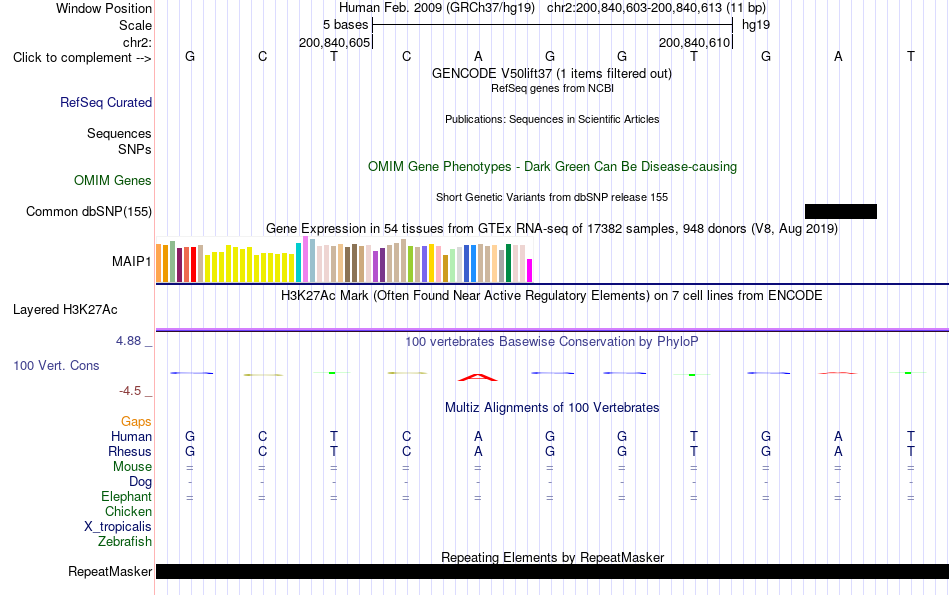Click 'Publications: Sequences in Scientific Articles' title

552,119
